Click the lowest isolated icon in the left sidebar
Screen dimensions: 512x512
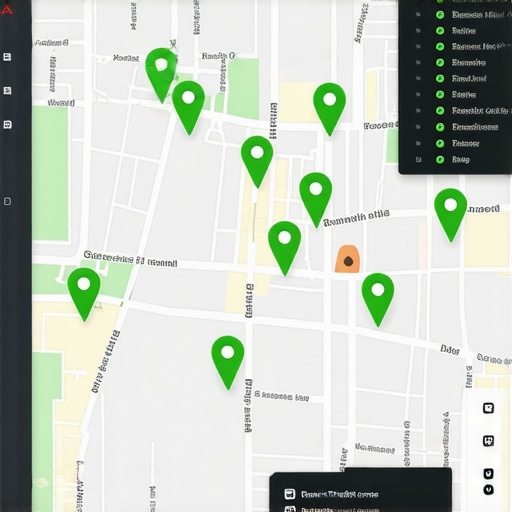(x=7, y=201)
